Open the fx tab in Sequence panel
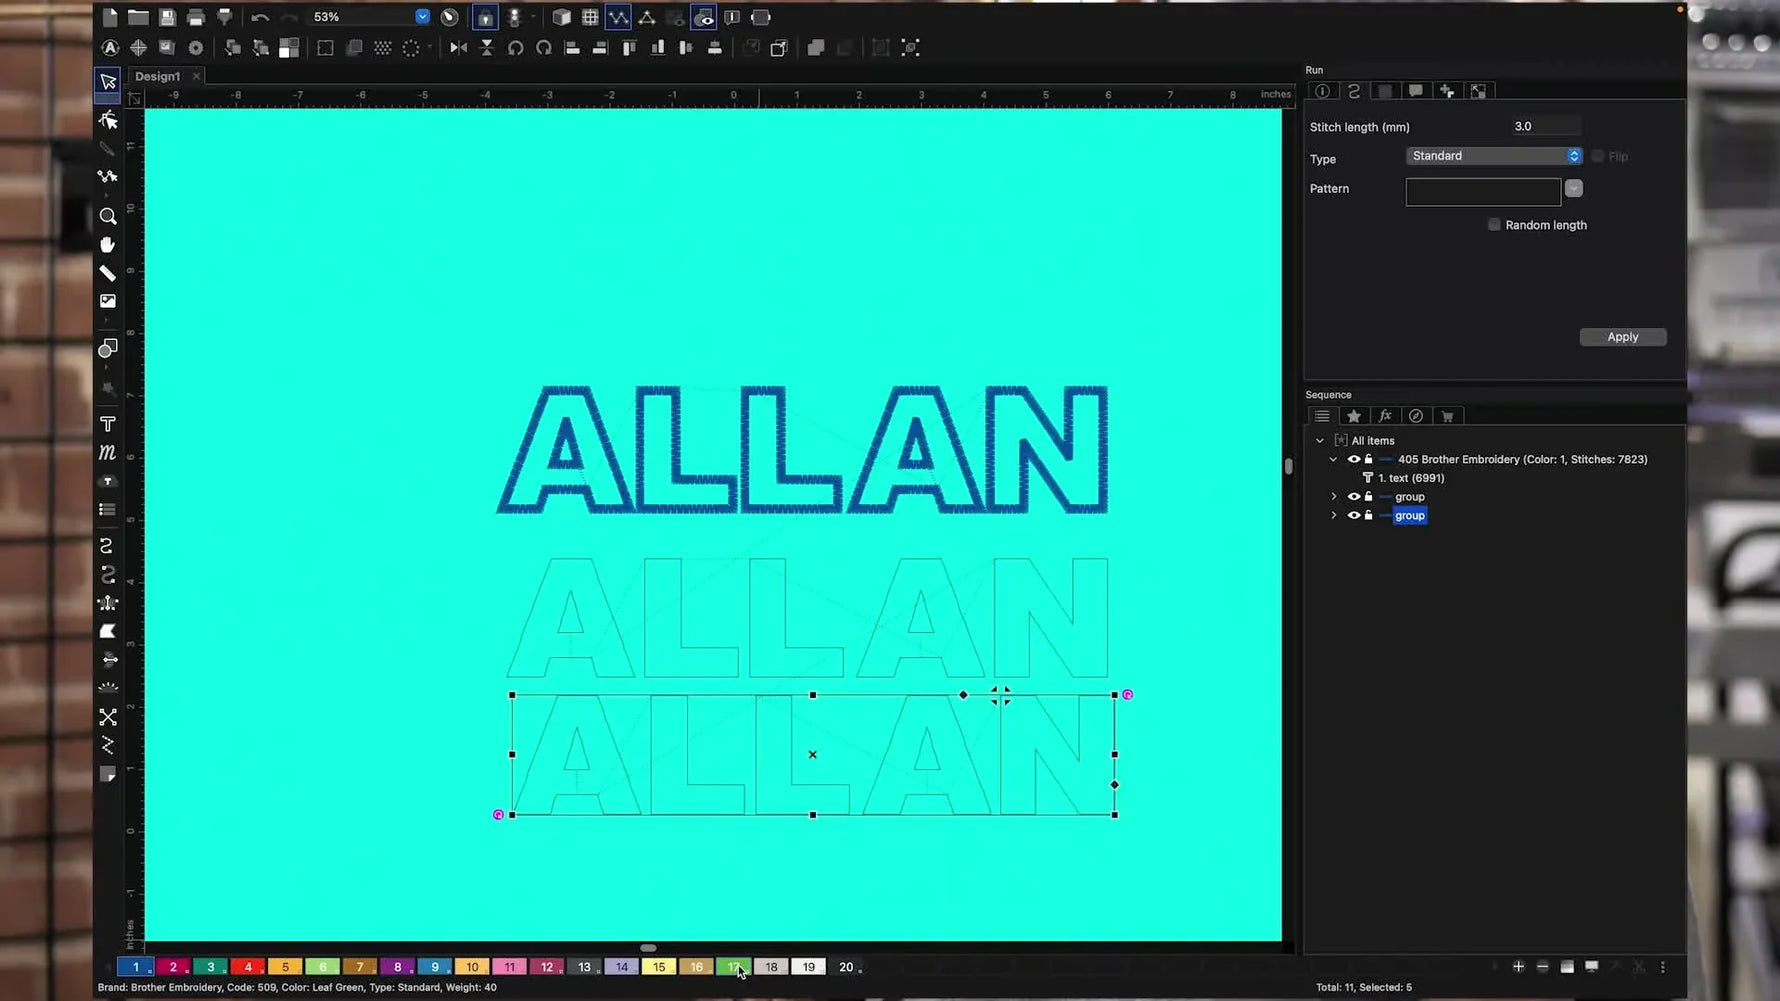Viewport: 1780px width, 1001px height. pyautogui.click(x=1385, y=416)
